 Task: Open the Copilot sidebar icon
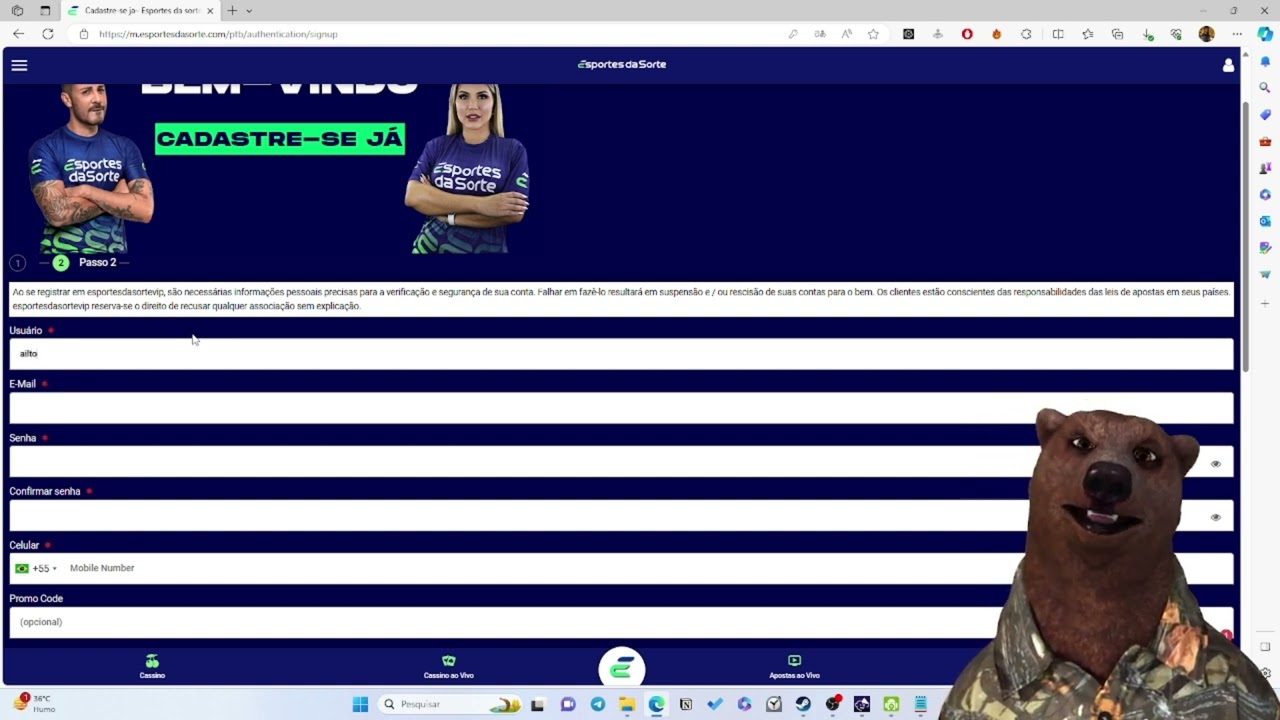coord(1265,34)
